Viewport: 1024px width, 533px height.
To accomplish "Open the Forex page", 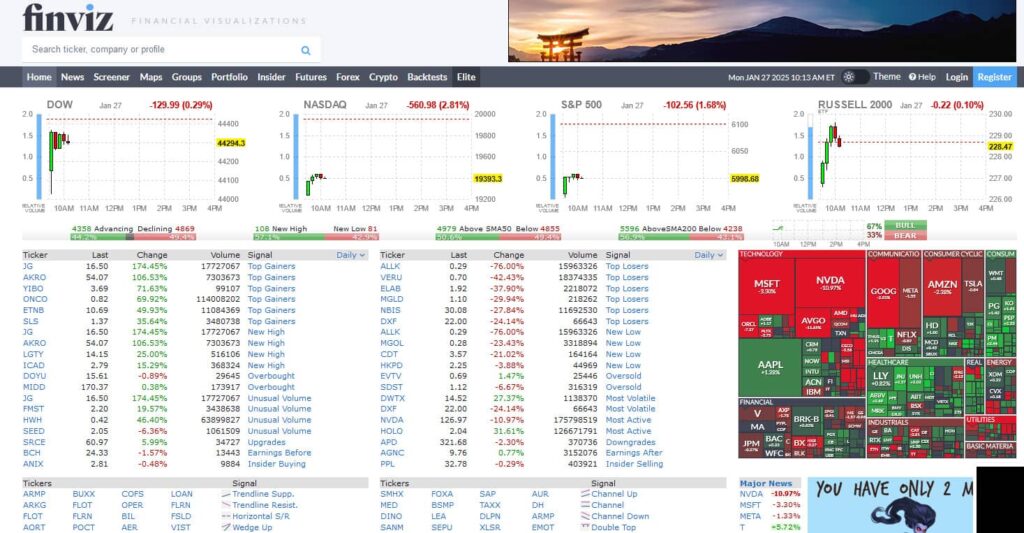I will (x=347, y=77).
